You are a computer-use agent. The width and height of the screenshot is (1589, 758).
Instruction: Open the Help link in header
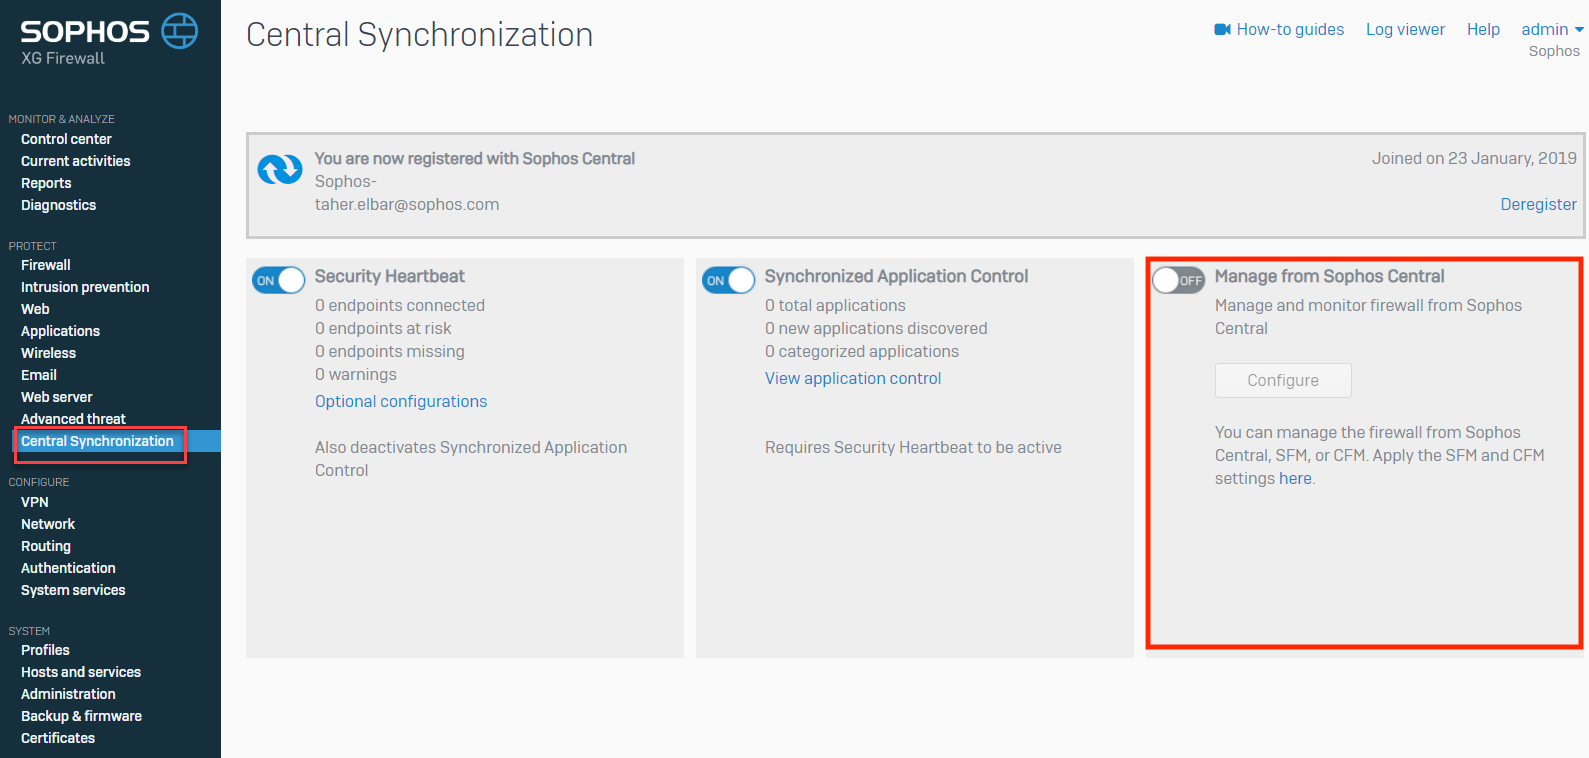pyautogui.click(x=1483, y=30)
